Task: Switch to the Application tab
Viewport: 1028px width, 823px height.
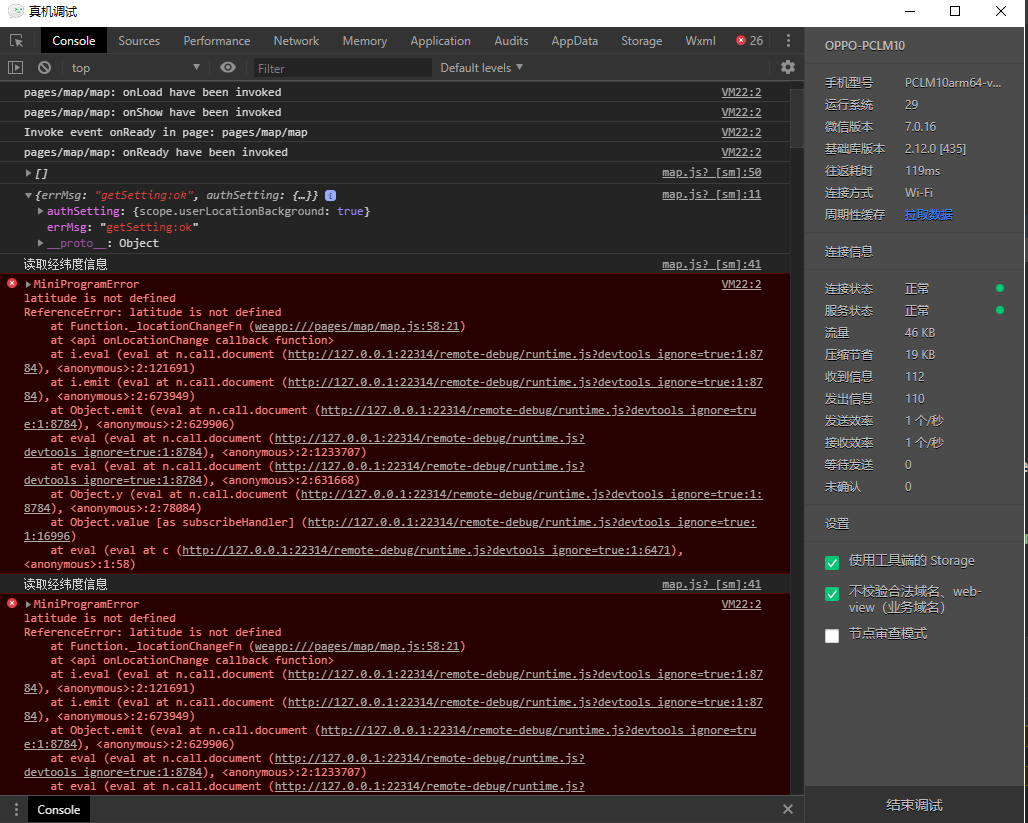Action: pos(441,41)
